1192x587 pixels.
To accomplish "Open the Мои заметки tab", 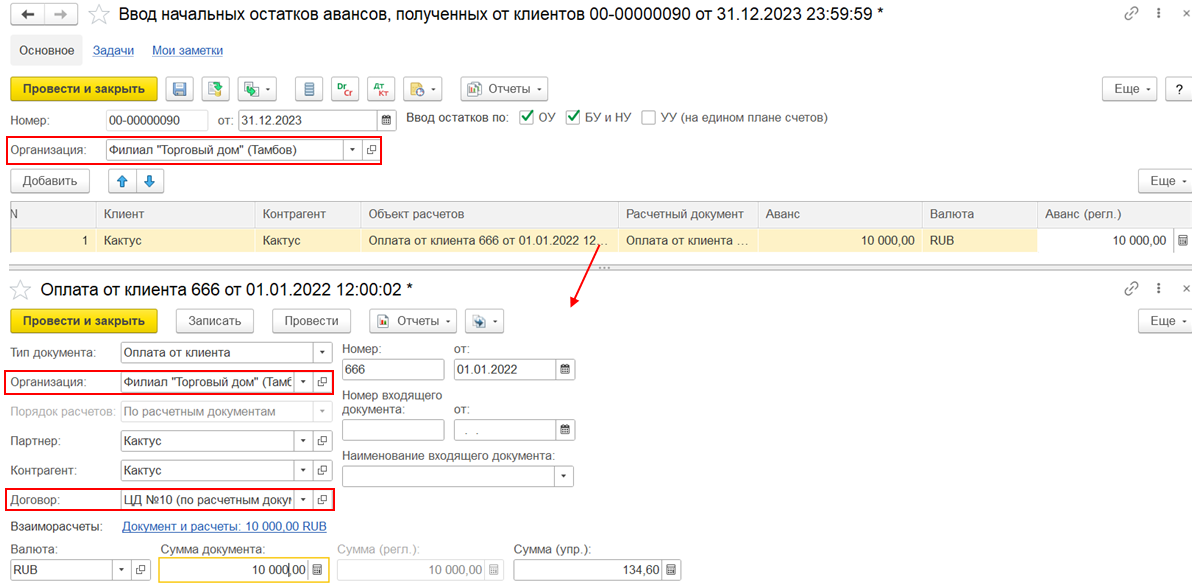I will pyautogui.click(x=187, y=50).
